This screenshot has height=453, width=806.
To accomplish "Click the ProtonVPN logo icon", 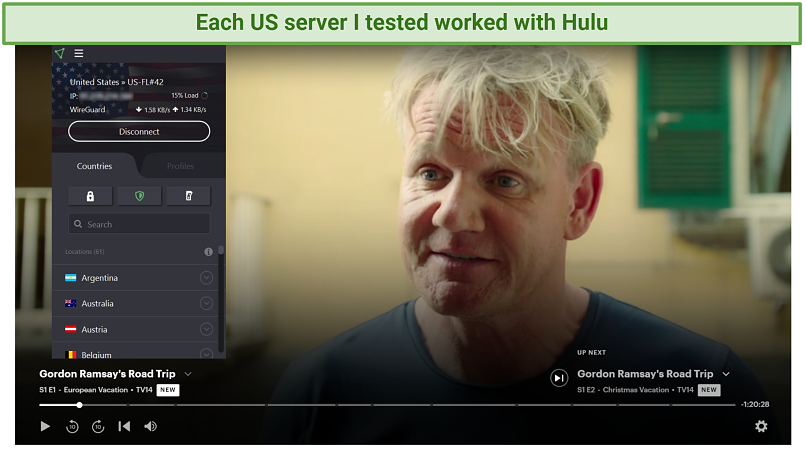I will [x=60, y=53].
